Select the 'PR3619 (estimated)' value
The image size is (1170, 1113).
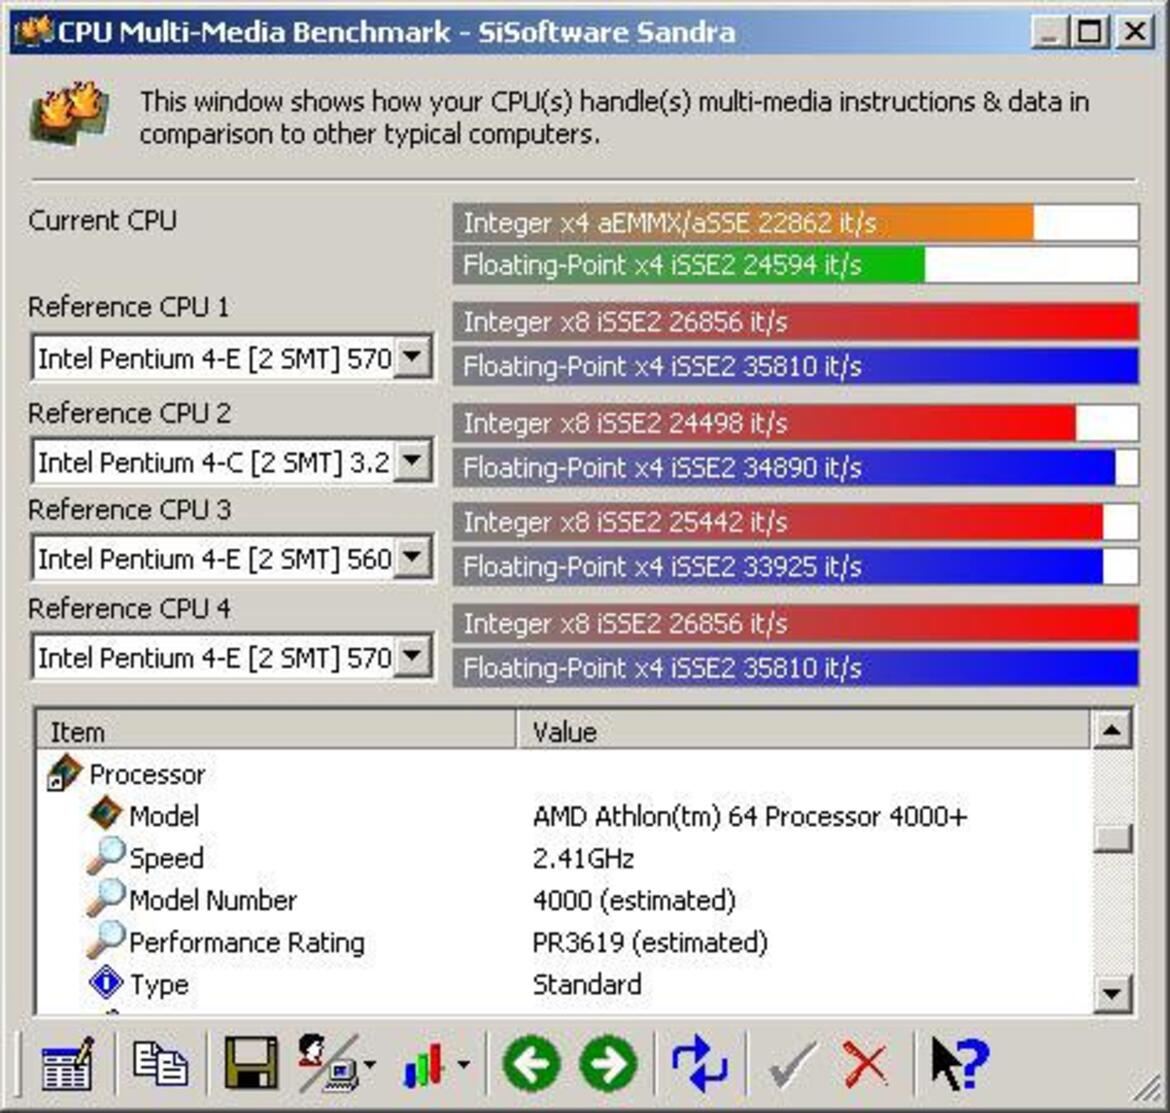click(649, 941)
